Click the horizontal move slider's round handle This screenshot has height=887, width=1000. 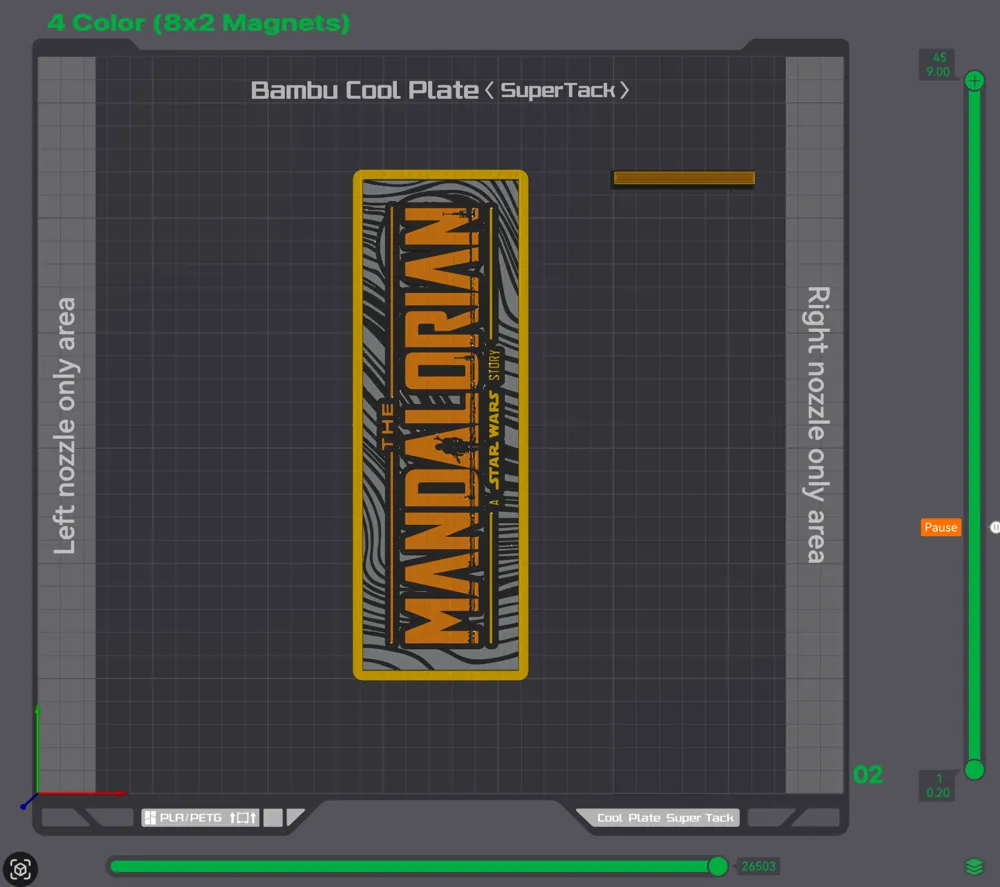tap(718, 866)
